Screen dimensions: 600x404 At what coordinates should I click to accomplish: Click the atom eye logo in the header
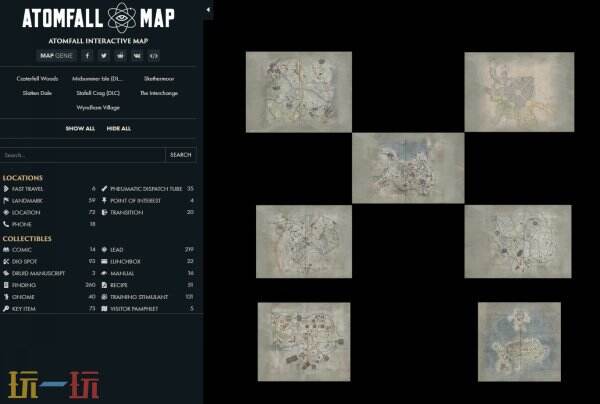(122, 17)
